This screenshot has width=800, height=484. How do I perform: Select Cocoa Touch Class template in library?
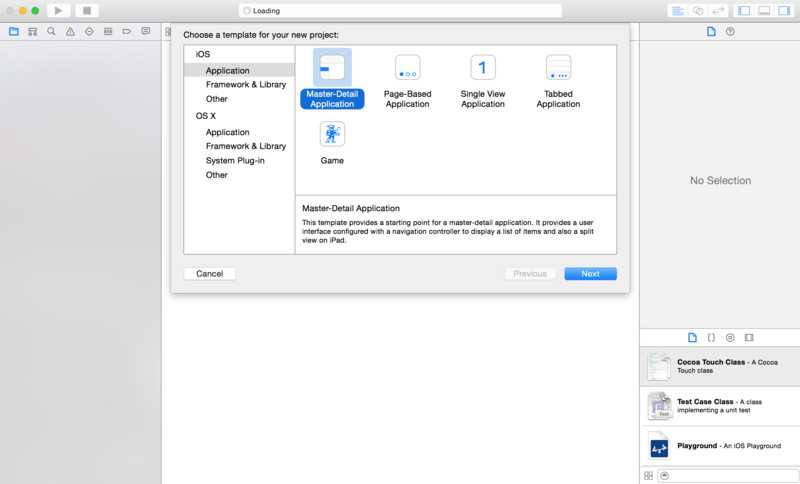click(x=720, y=366)
